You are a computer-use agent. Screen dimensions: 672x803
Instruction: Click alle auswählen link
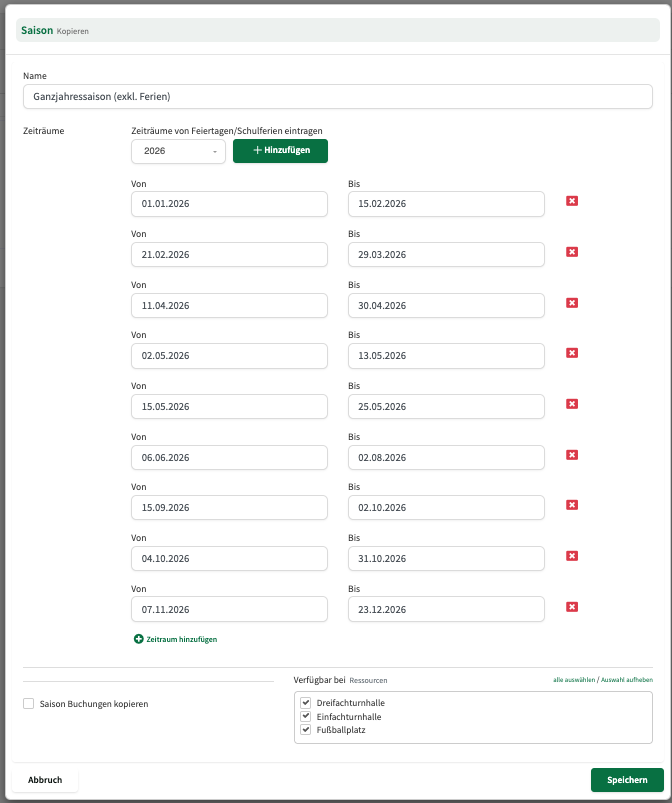pyautogui.click(x=573, y=680)
